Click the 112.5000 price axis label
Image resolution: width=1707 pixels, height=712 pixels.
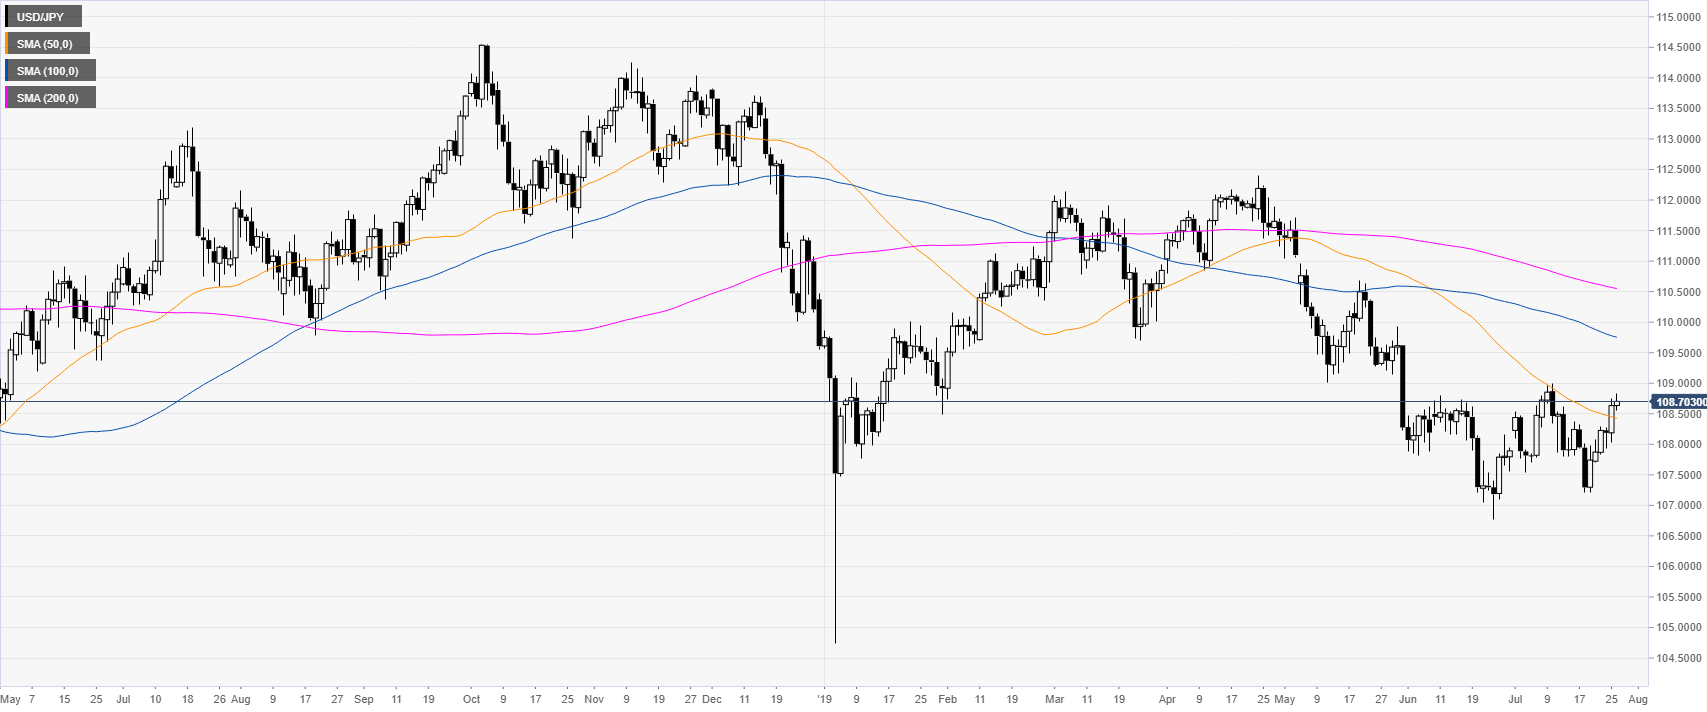1679,169
